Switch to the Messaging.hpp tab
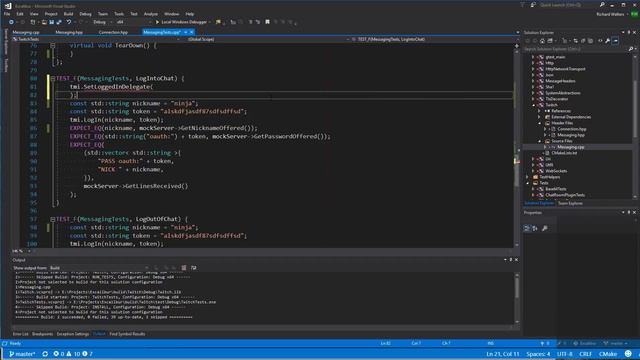The image size is (640, 360). click(69, 32)
